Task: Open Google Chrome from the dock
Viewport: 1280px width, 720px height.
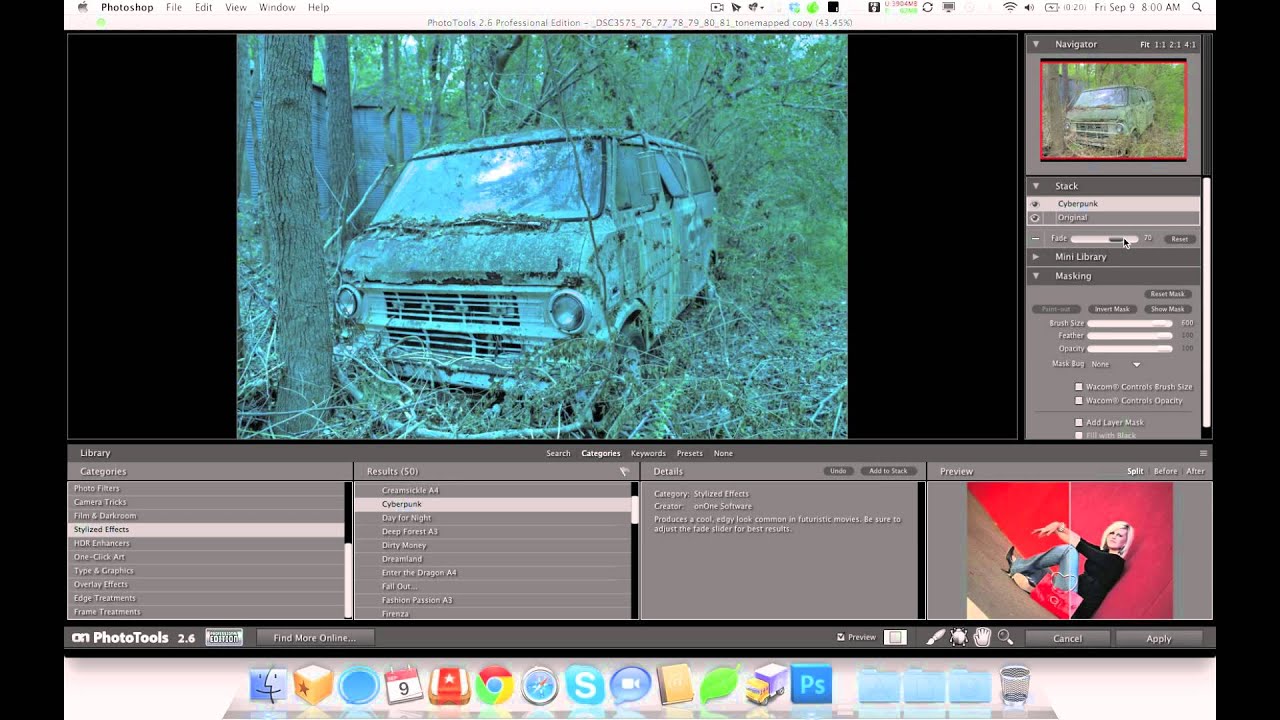Action: [x=494, y=686]
